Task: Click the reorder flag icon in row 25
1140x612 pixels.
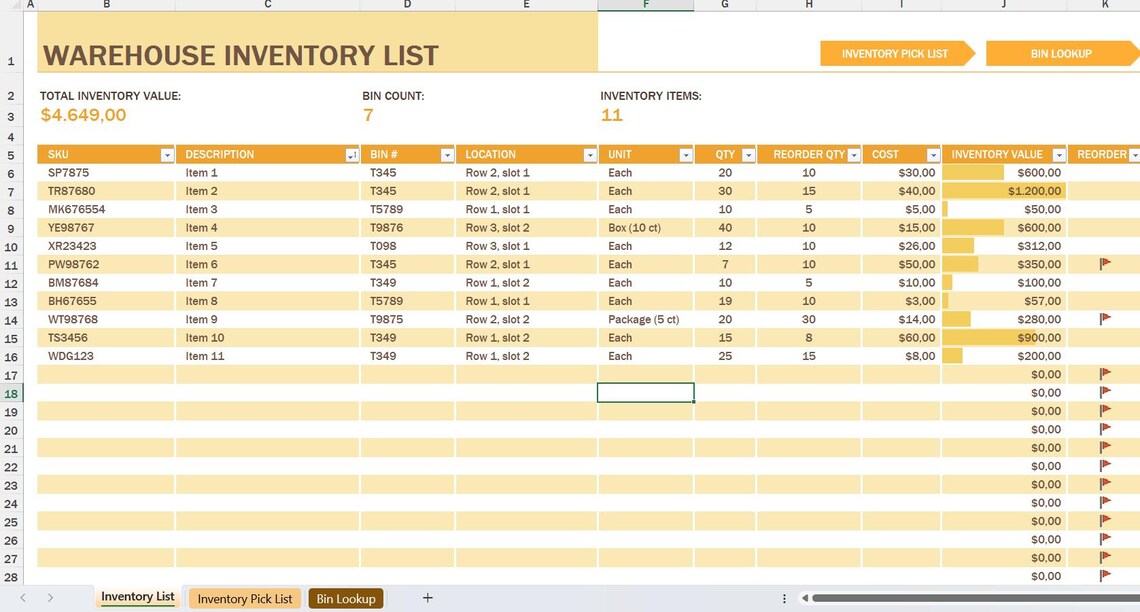Action: (x=1106, y=521)
